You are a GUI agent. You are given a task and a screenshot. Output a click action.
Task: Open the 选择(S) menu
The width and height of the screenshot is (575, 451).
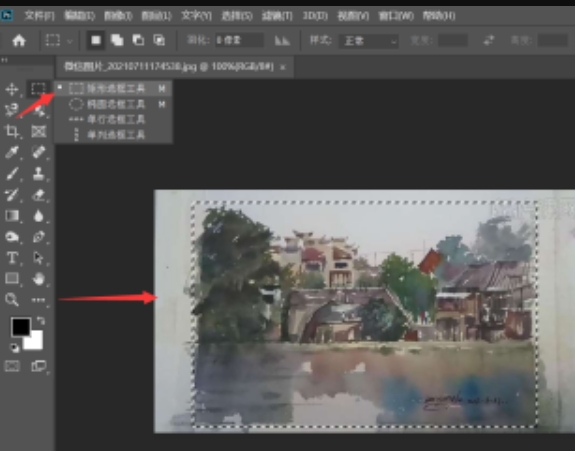click(237, 16)
